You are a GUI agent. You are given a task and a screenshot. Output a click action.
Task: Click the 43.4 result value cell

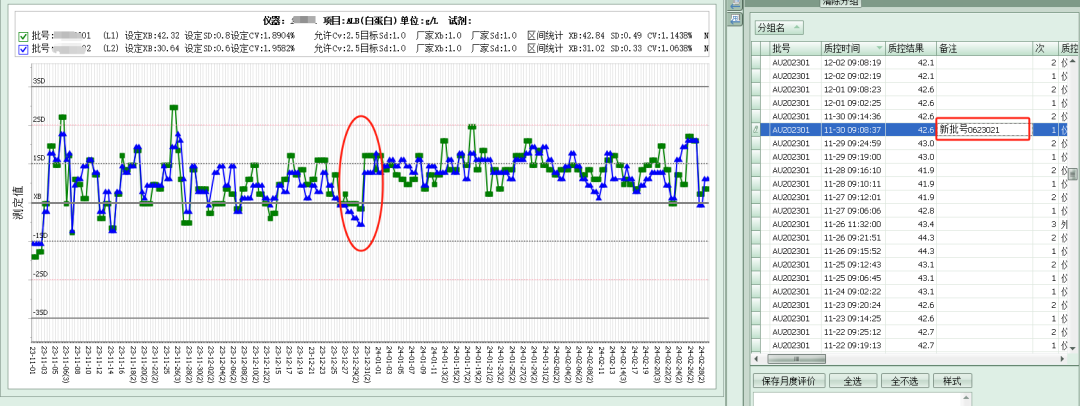click(x=911, y=224)
